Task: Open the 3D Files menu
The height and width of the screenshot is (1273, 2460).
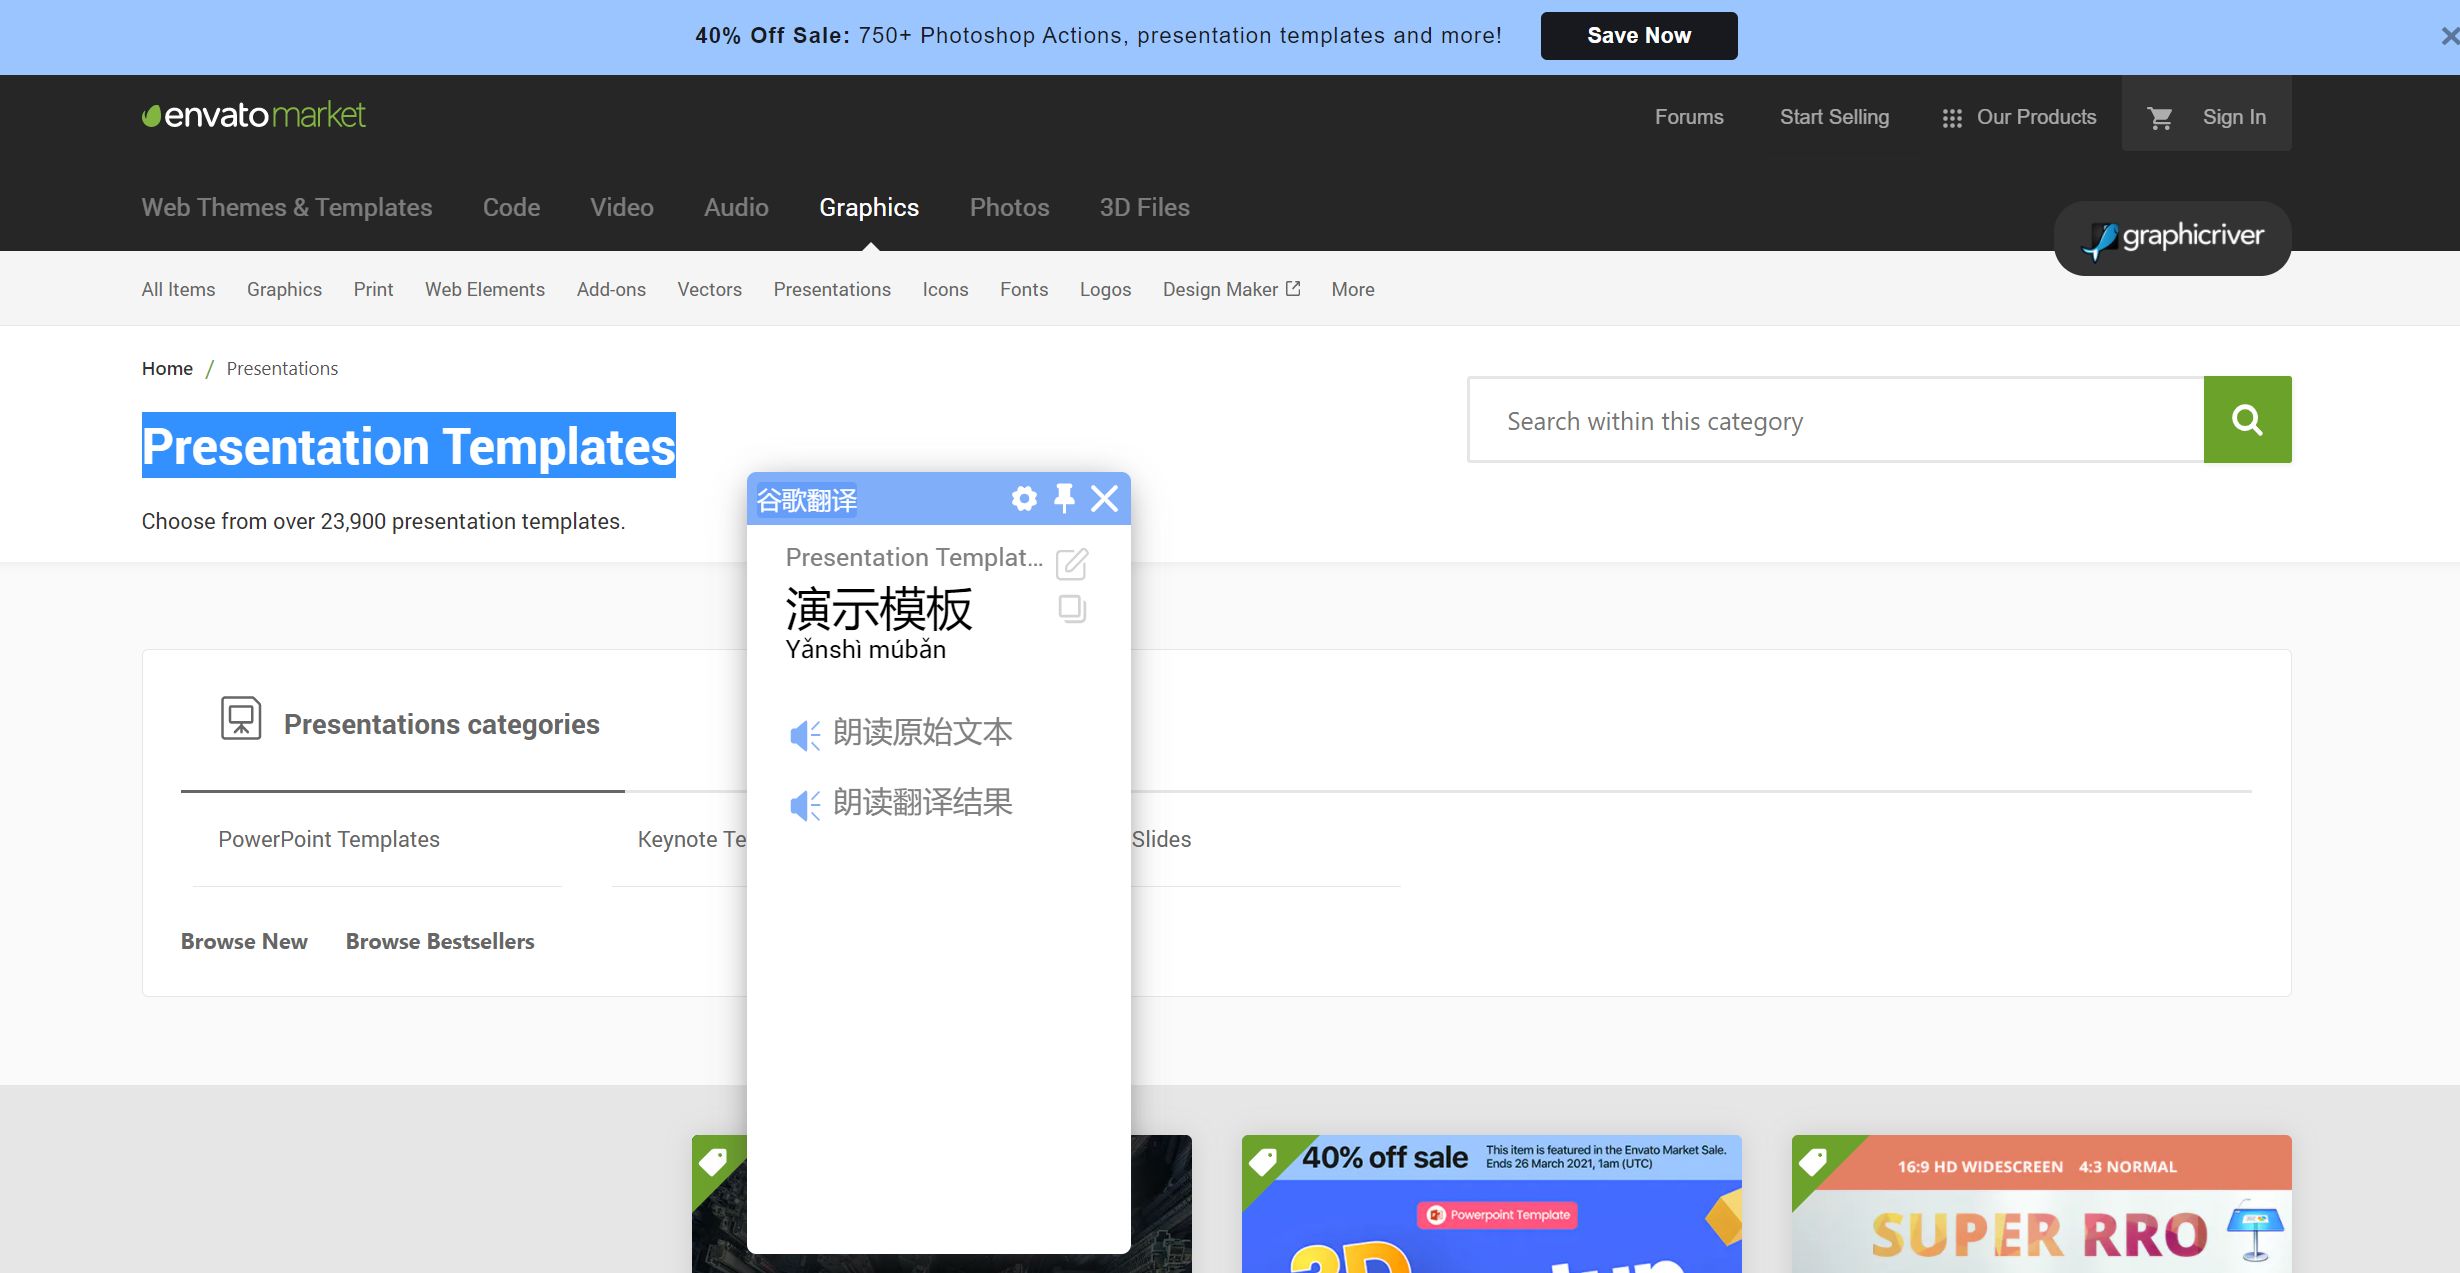Action: click(x=1144, y=207)
